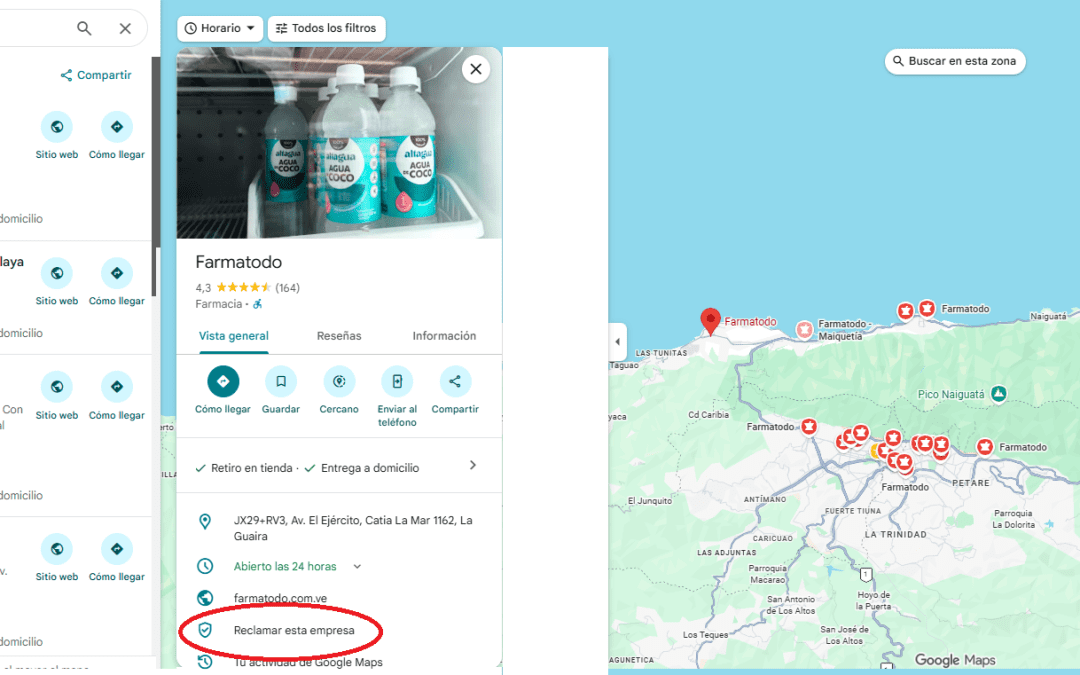Open Todos los filtros button
Screen dimensions: 1080x675
tap(326, 28)
